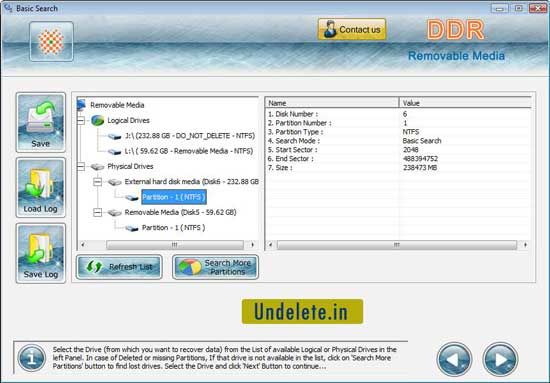
Task: Click the Refresh List button
Action: click(x=119, y=267)
